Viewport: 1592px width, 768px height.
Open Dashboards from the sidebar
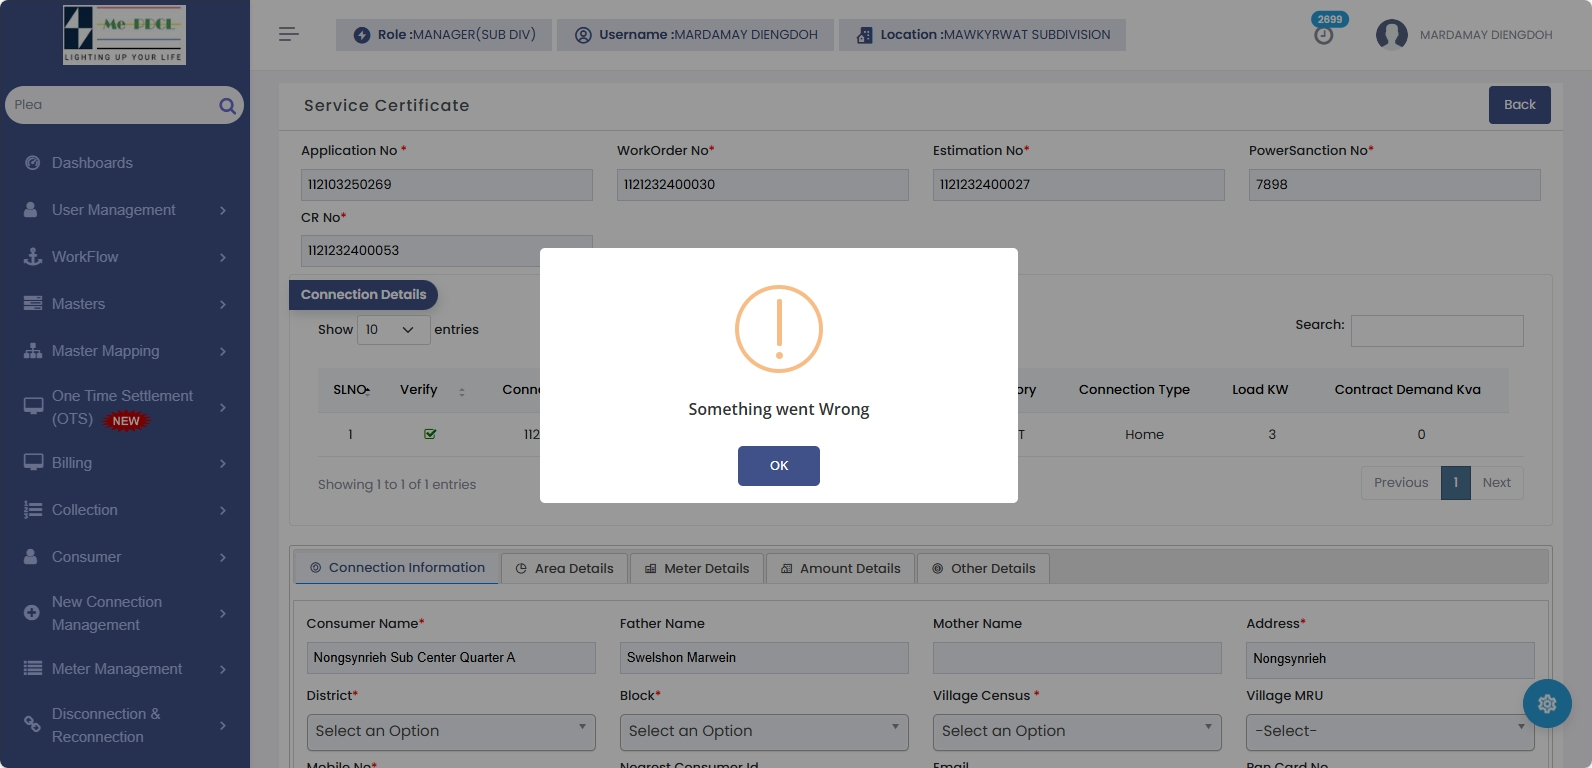coord(92,163)
